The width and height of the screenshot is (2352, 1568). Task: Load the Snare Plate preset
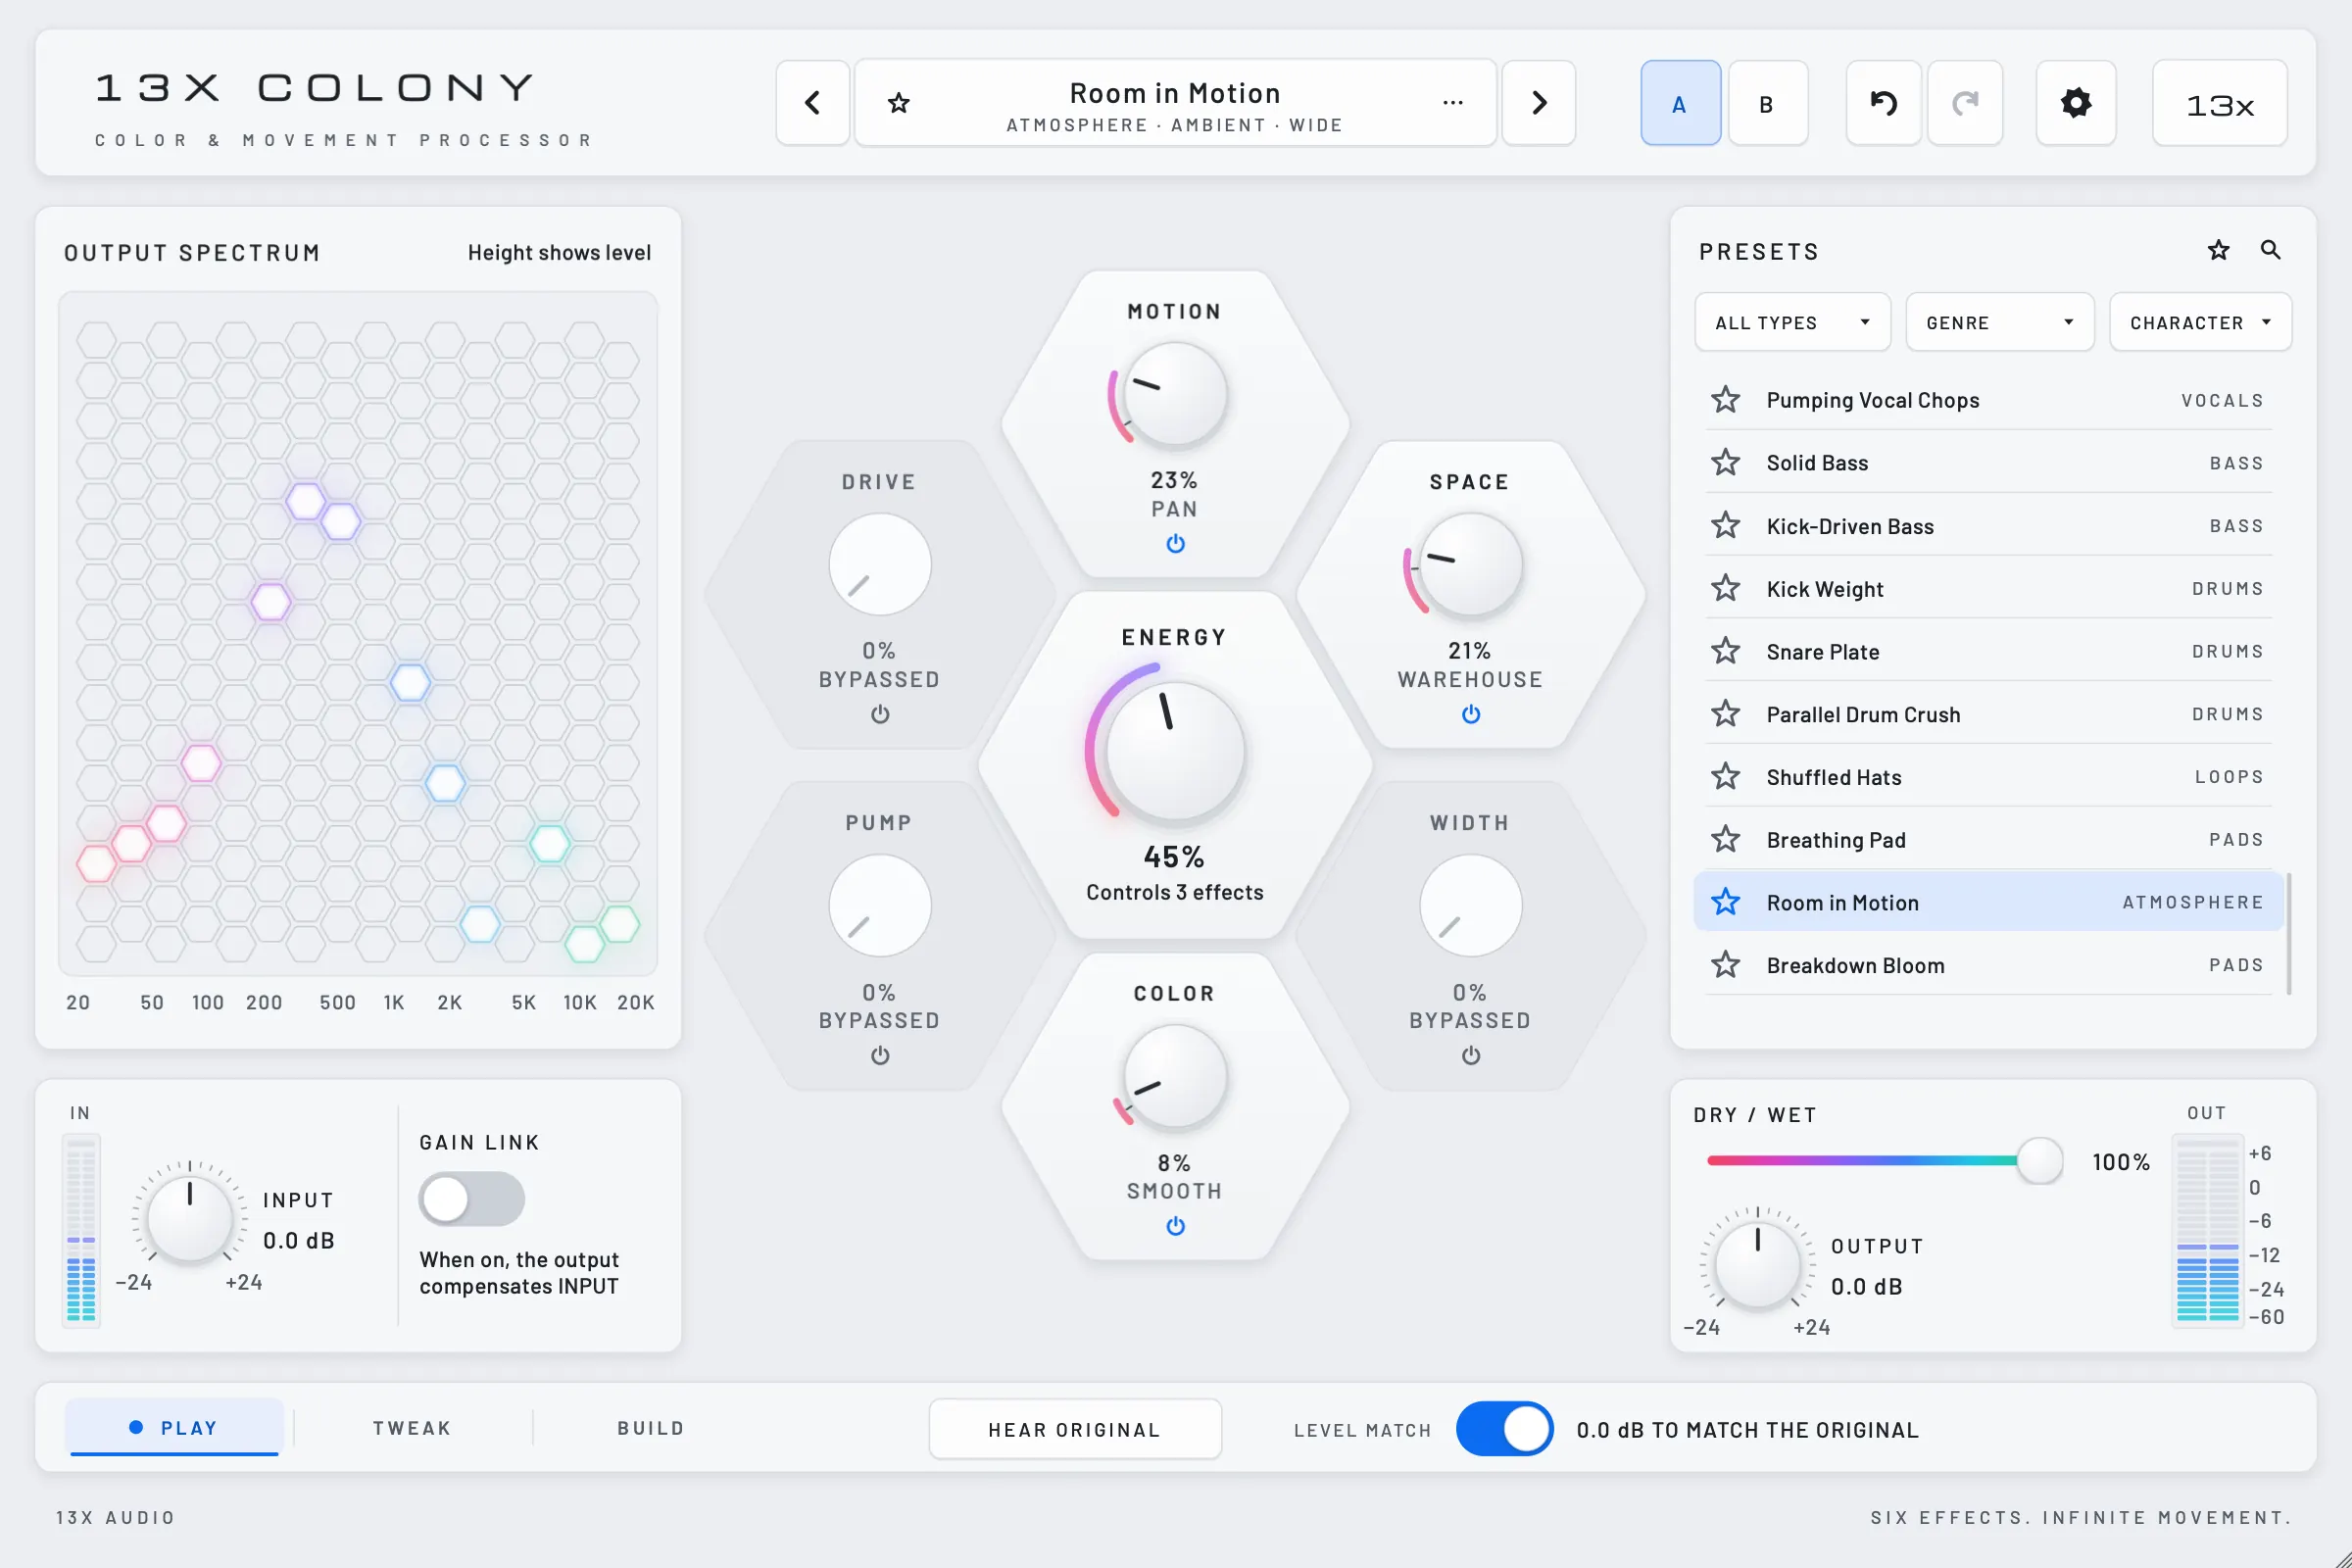click(1988, 651)
